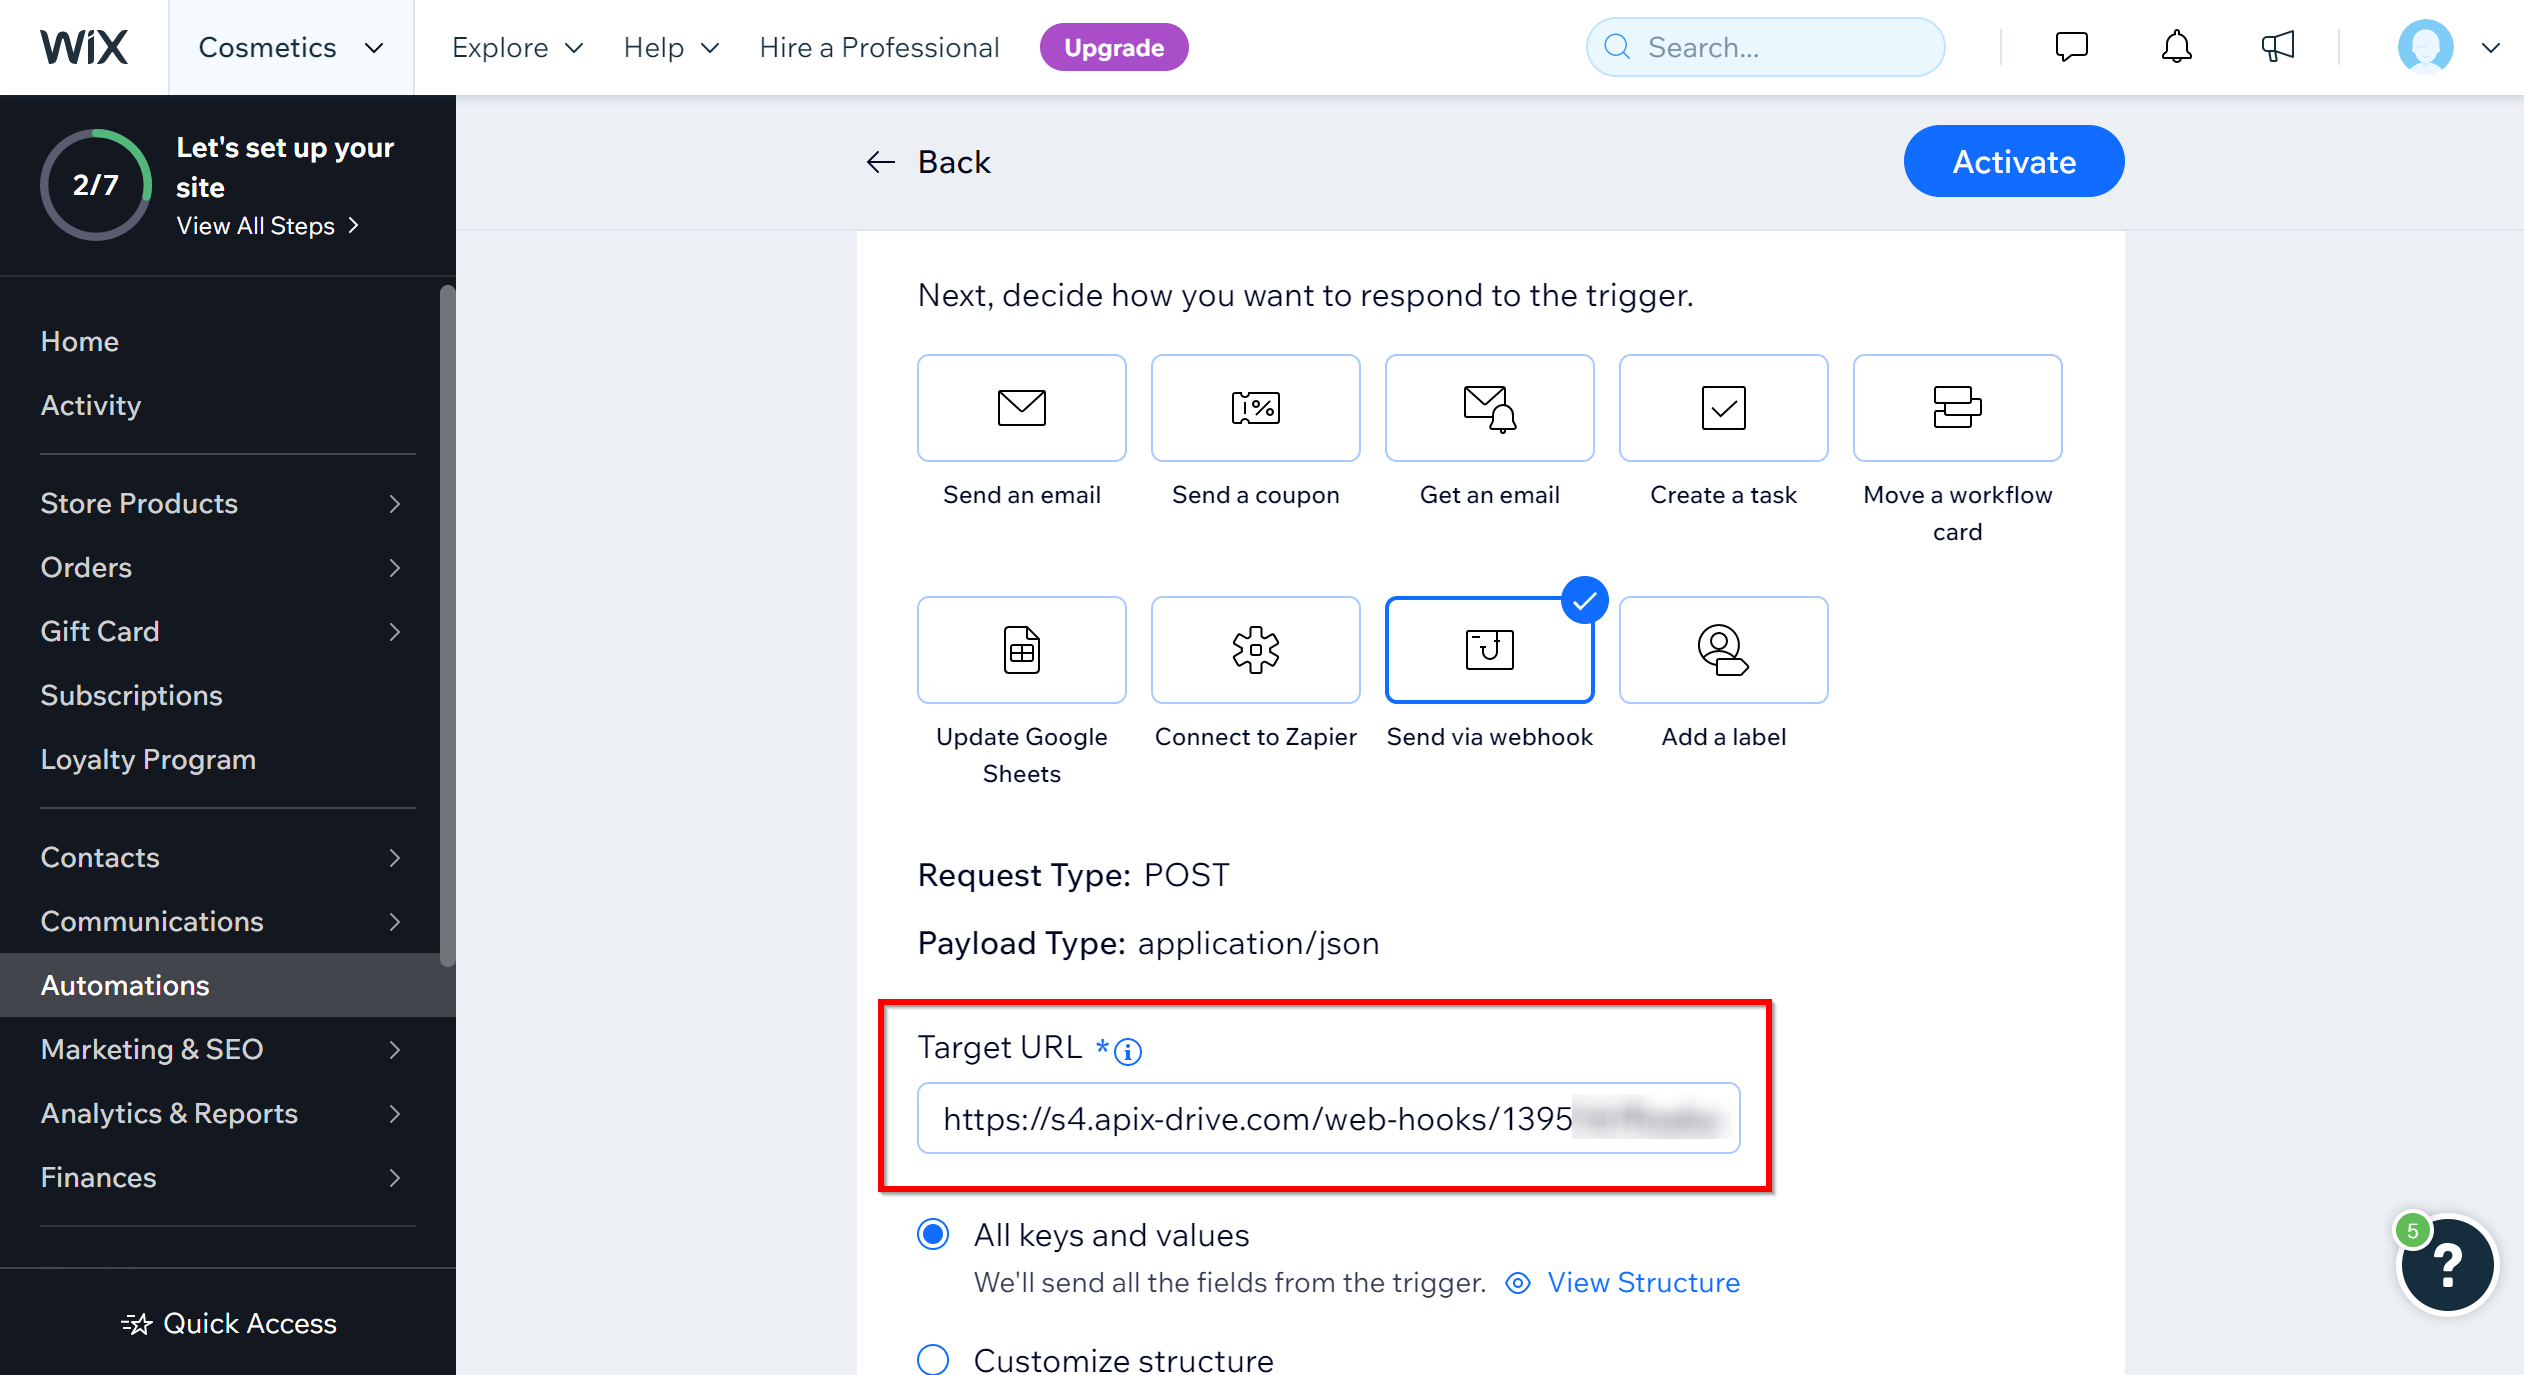Open the chat messages icon
Screen dimensions: 2524x1375
pyautogui.click(x=2071, y=47)
